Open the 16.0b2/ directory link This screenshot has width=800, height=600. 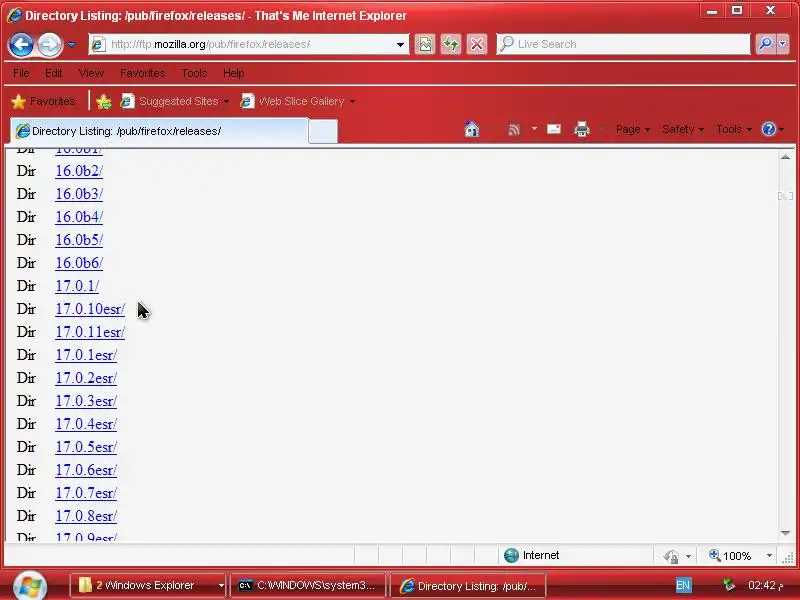(x=79, y=171)
